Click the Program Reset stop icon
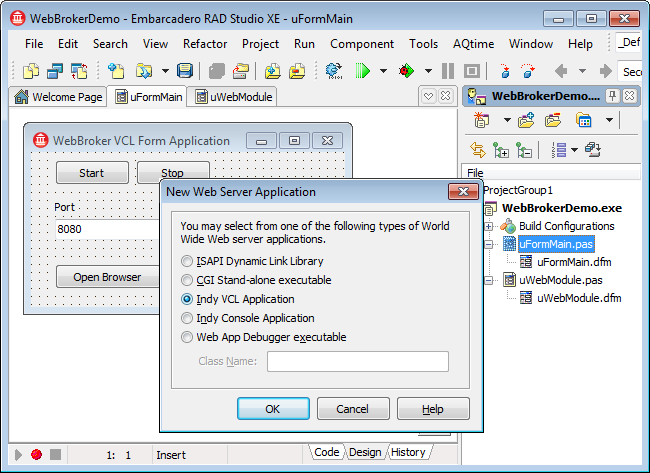Viewport: 650px width, 473px height. pos(472,71)
